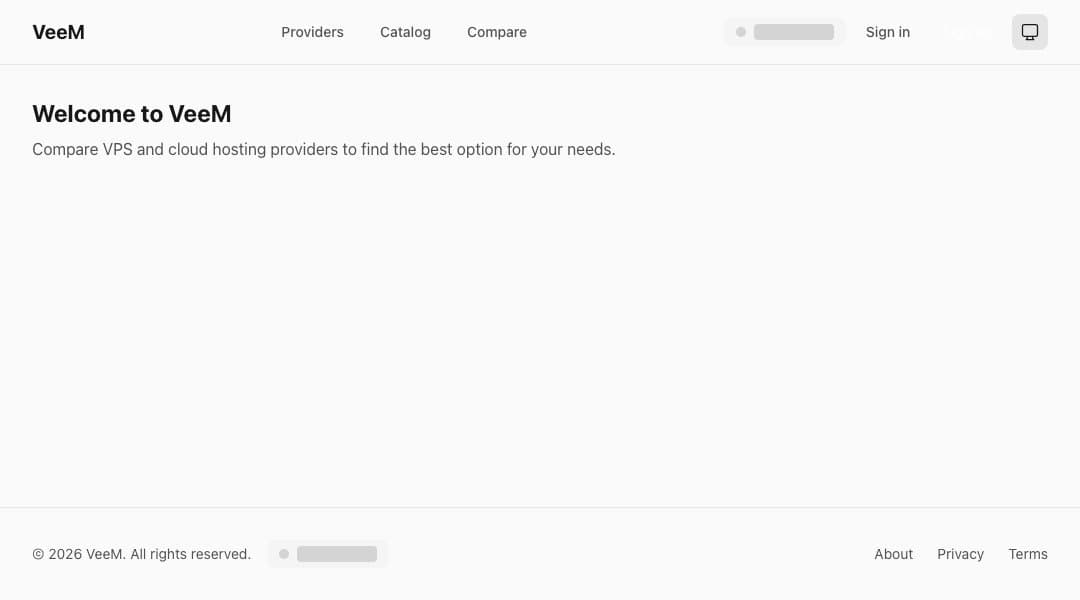Switch to the Compare page
1080x600 pixels.
496,32
